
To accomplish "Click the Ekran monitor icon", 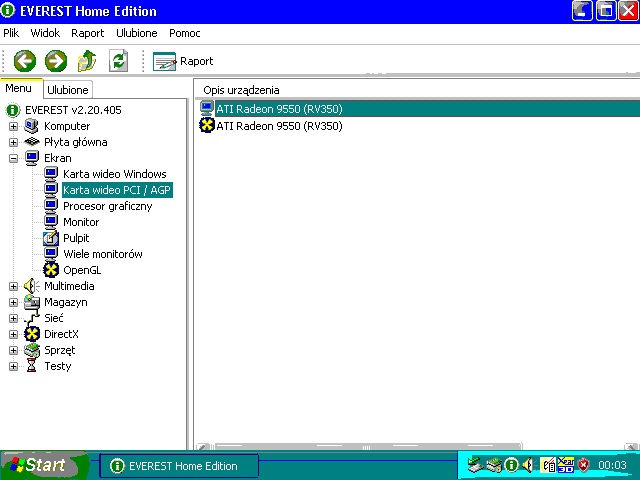I will pyautogui.click(x=32, y=158).
